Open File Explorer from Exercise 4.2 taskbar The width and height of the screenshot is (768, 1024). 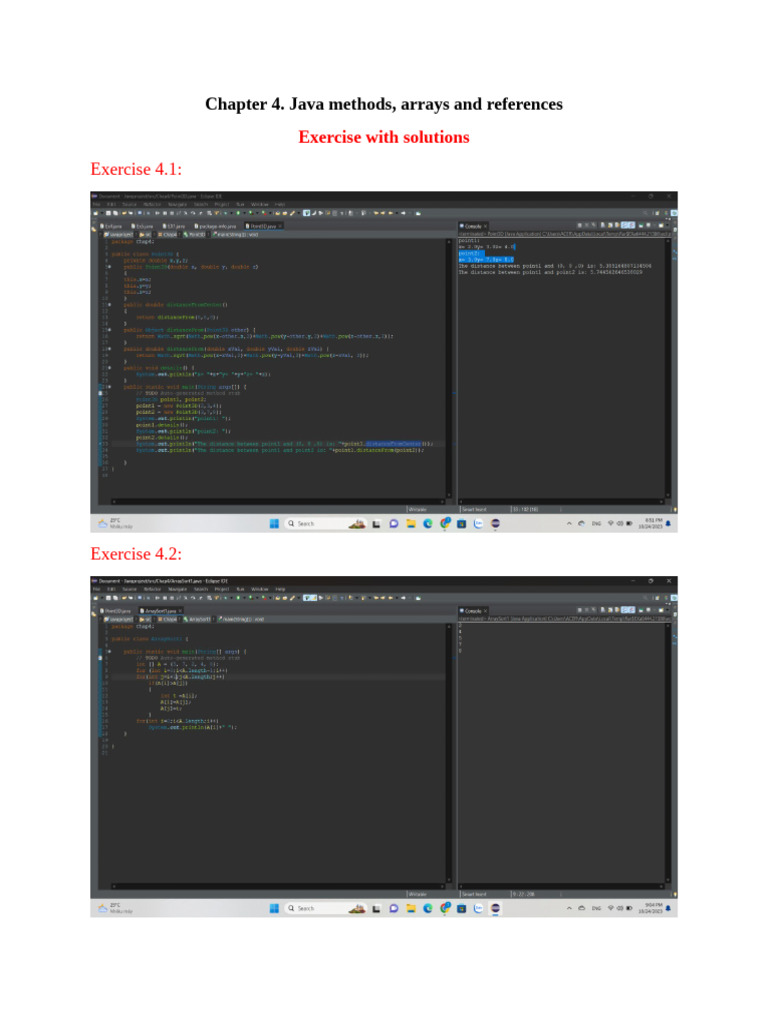tap(411, 908)
